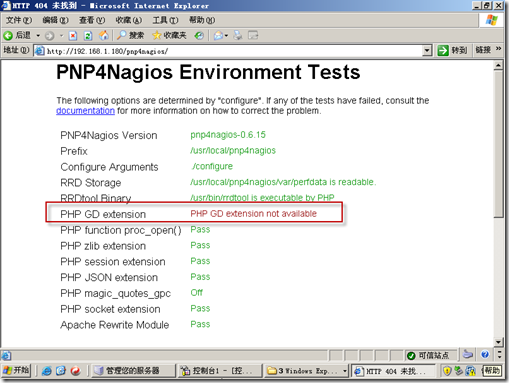This screenshot has height=383, width=509.
Task: Switch to HTTP 404 未找到 taskbar button
Action: click(393, 371)
